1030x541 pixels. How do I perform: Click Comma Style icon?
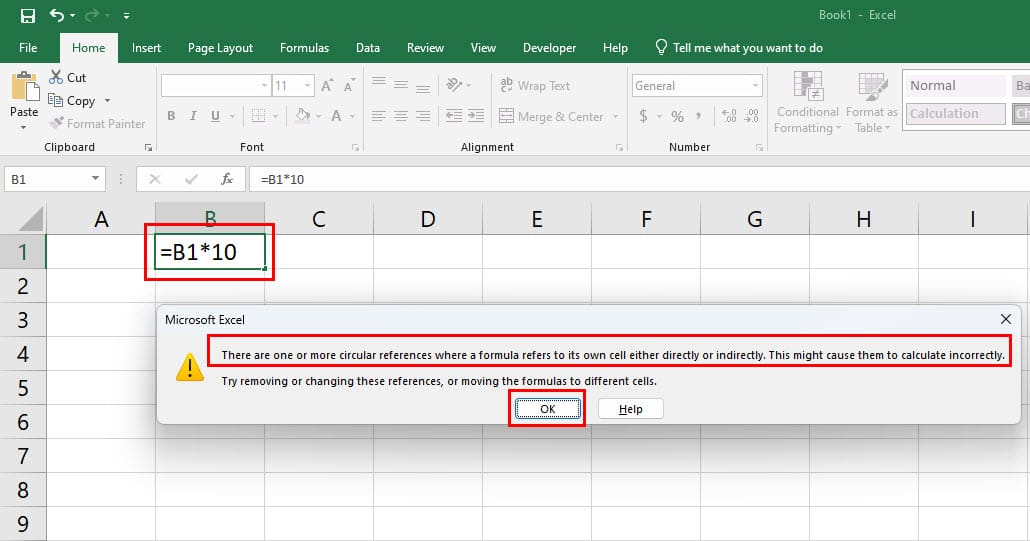(x=698, y=116)
